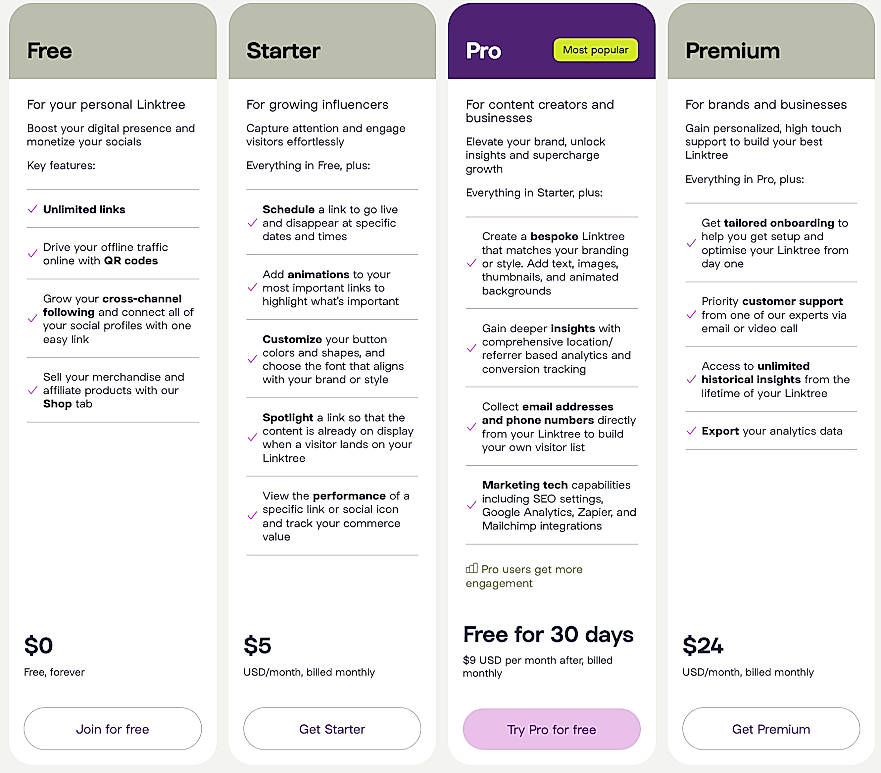Select the checkmark next to Spotlight feature
The width and height of the screenshot is (881, 773).
point(253,438)
